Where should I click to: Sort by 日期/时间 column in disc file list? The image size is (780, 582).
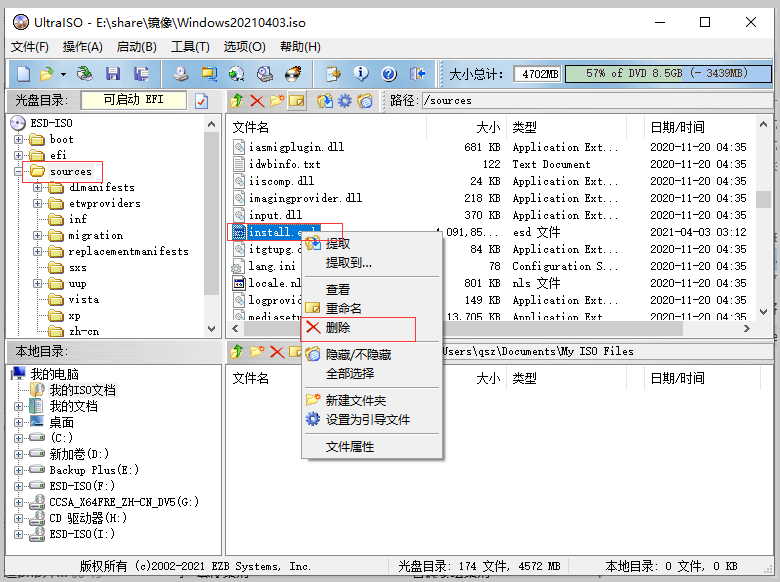tap(699, 127)
